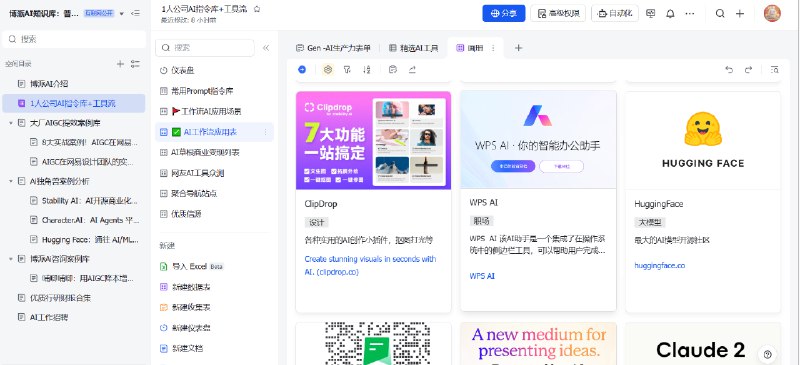
Task: Click the plus icon beside 空间目录
Action: (x=120, y=64)
